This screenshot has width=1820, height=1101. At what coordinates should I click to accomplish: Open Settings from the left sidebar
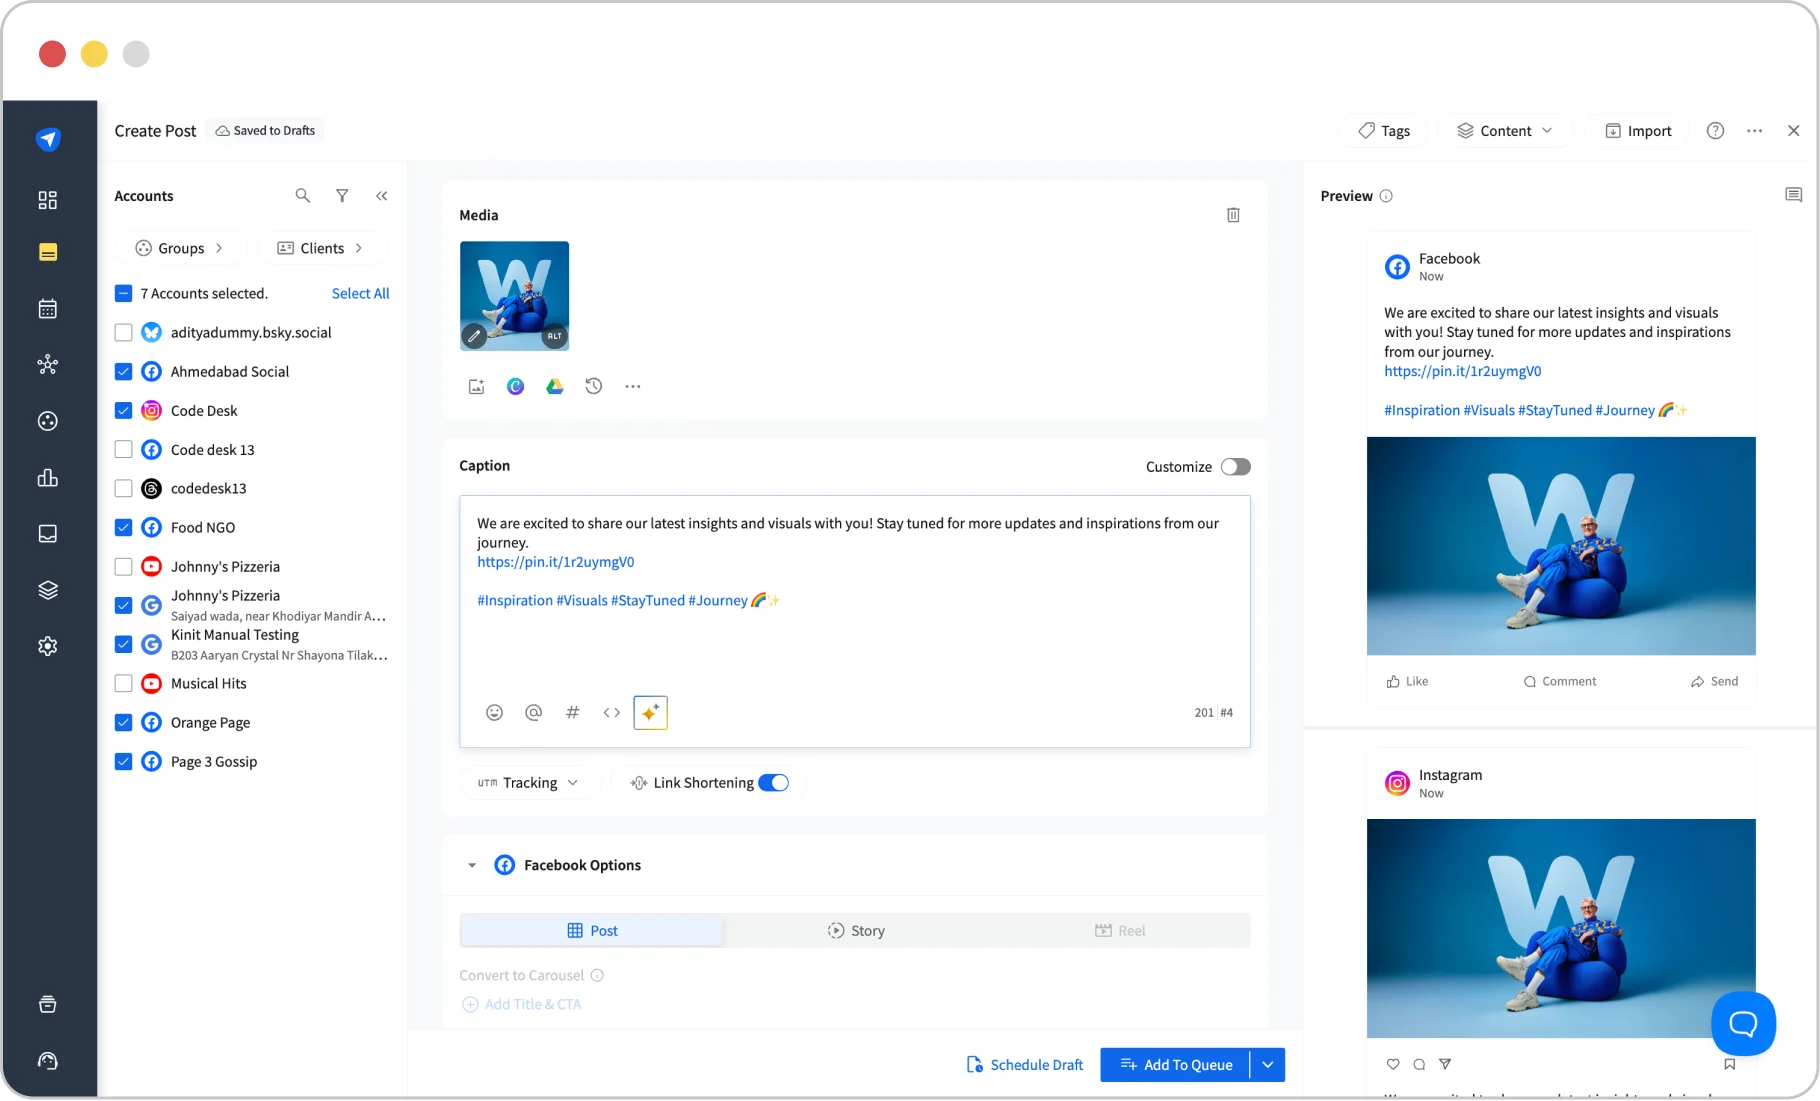tap(47, 645)
